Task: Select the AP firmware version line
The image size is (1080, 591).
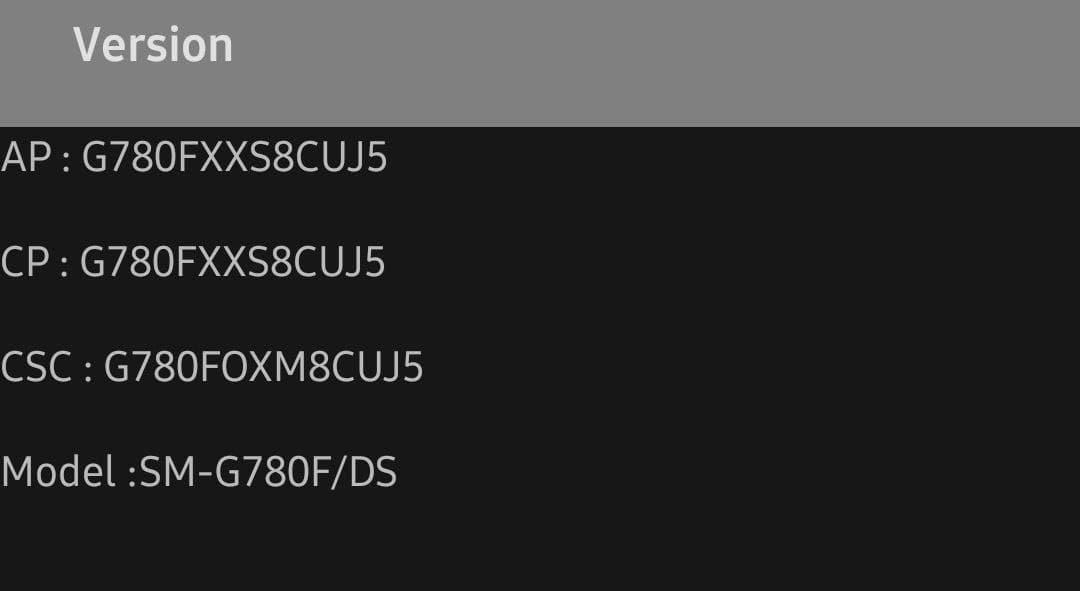Action: click(194, 157)
